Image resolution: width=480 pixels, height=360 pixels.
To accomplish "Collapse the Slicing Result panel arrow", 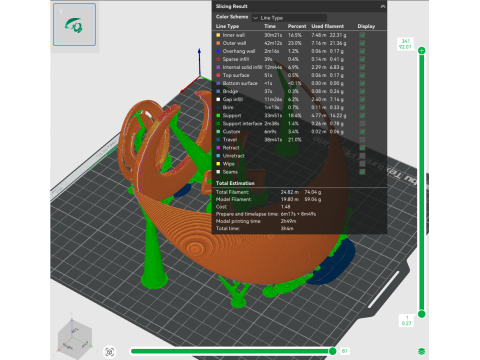I will click(383, 6).
